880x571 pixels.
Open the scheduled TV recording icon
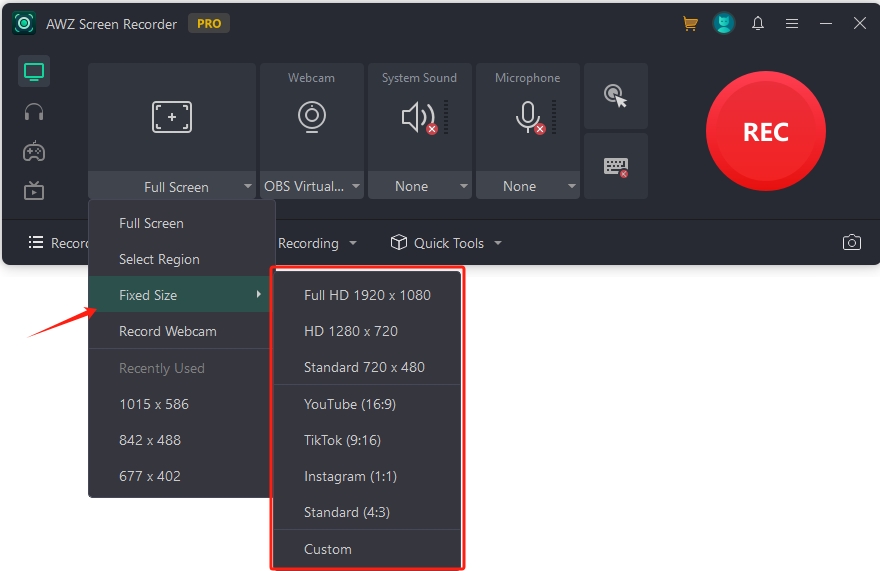coord(34,191)
